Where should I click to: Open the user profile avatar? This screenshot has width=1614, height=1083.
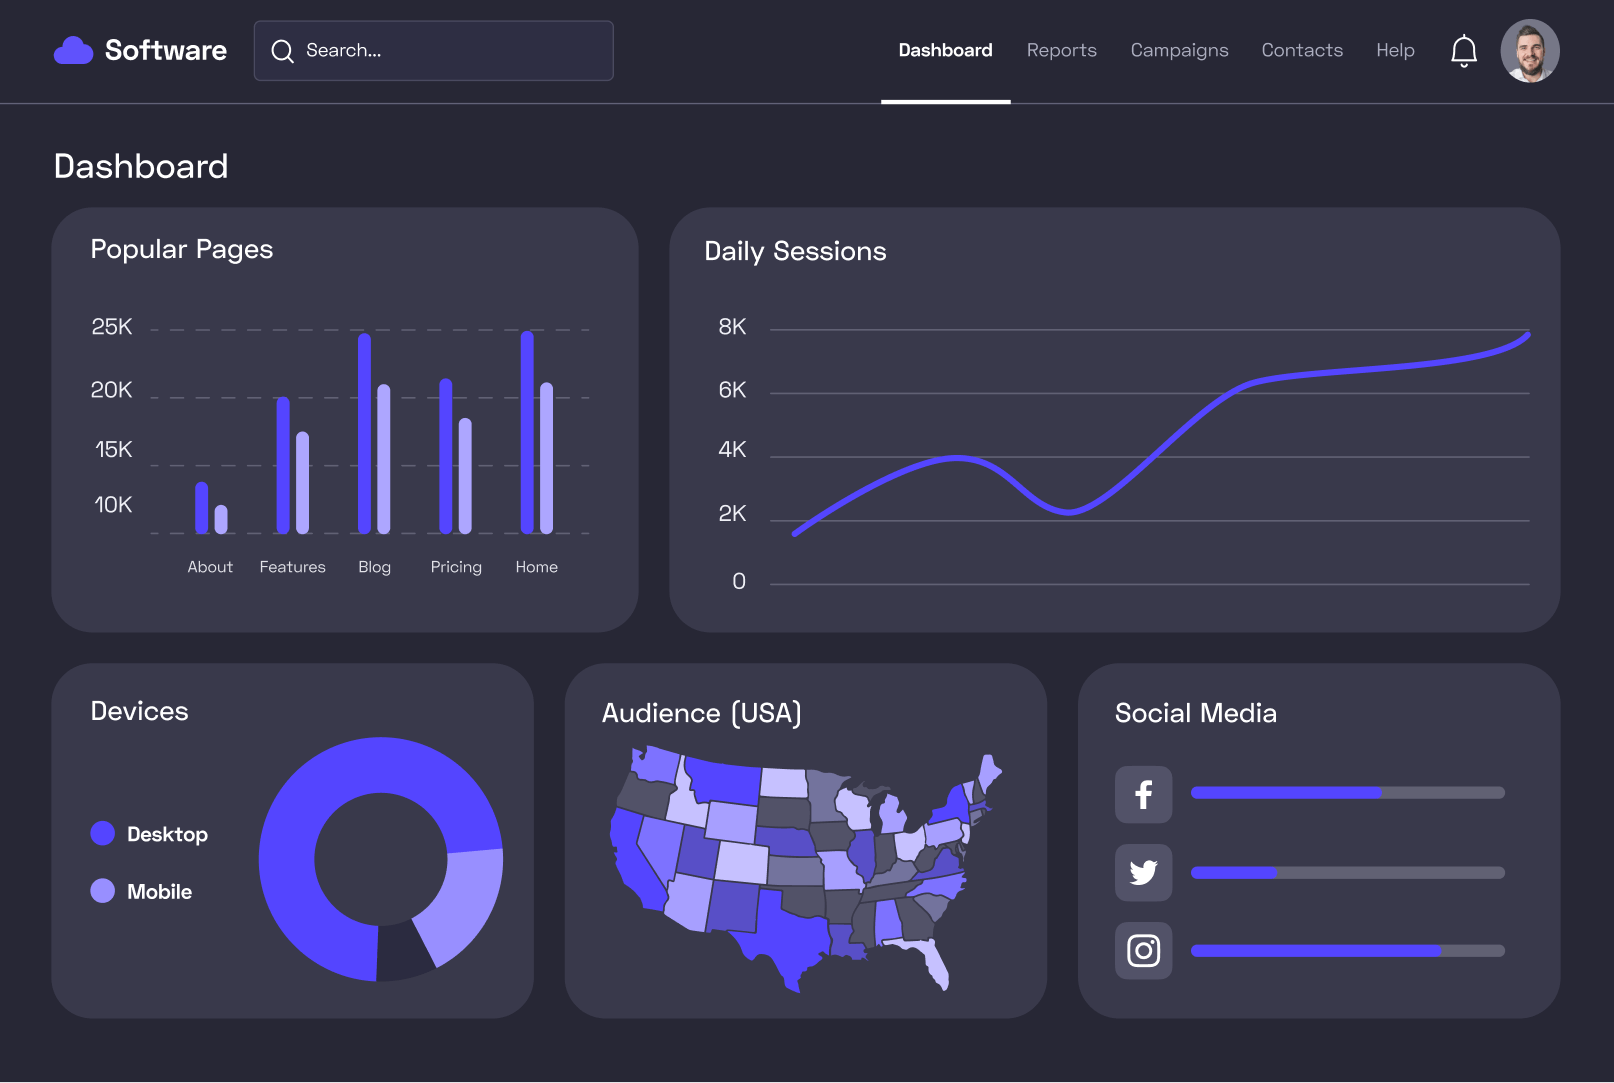[x=1530, y=50]
